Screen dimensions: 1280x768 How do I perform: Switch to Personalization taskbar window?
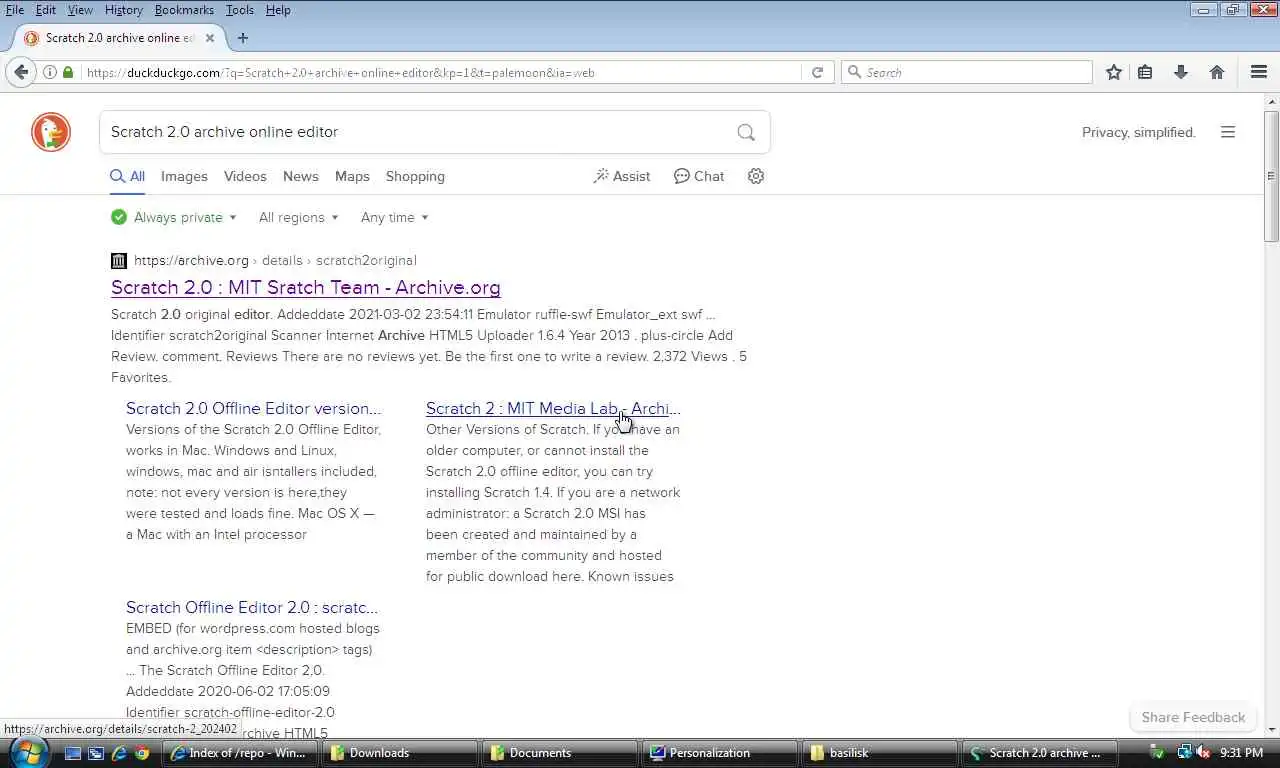[720, 752]
